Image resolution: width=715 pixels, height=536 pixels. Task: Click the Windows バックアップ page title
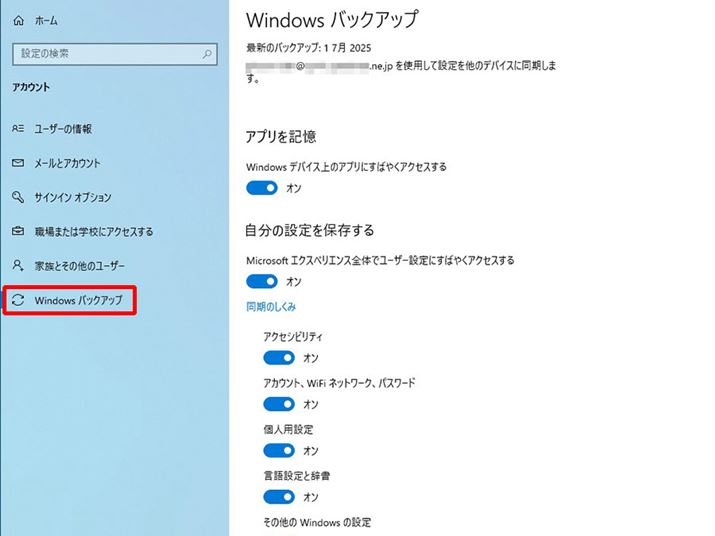pos(332,20)
